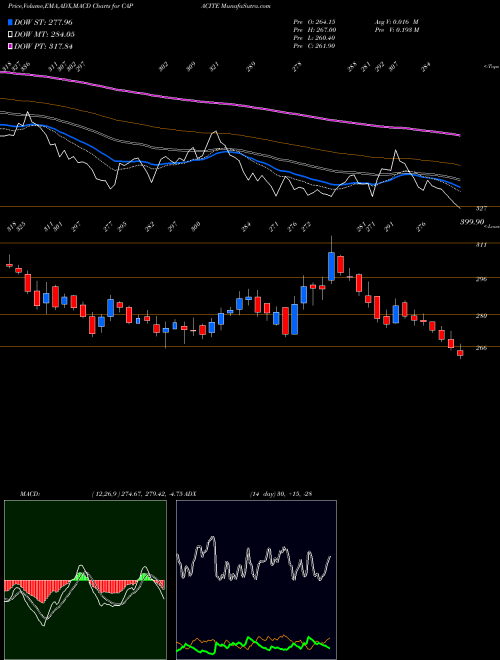Click the 311 price level label
500x660 pixels.
[481, 245]
